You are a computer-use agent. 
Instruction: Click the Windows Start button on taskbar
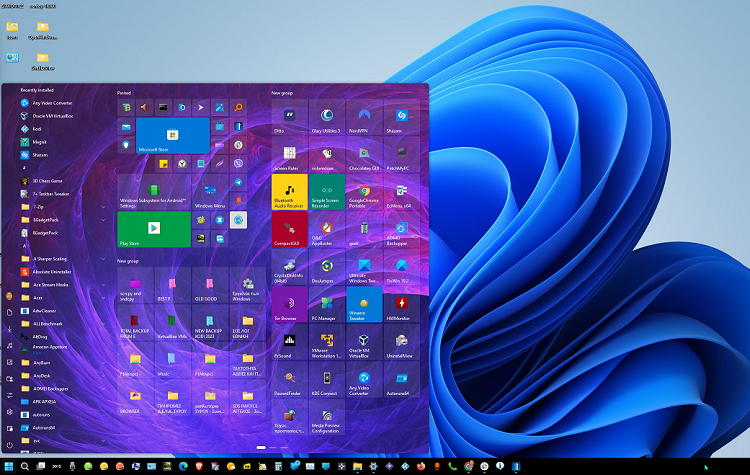tap(9, 466)
